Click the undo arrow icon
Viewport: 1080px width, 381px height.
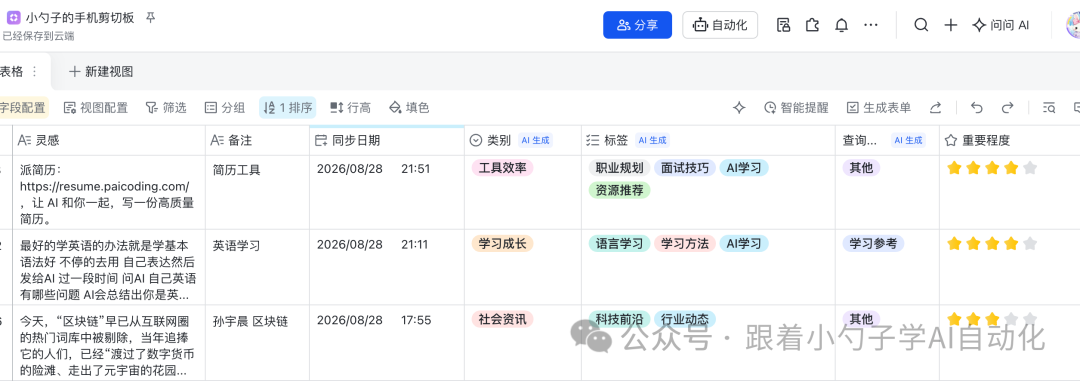pos(976,107)
